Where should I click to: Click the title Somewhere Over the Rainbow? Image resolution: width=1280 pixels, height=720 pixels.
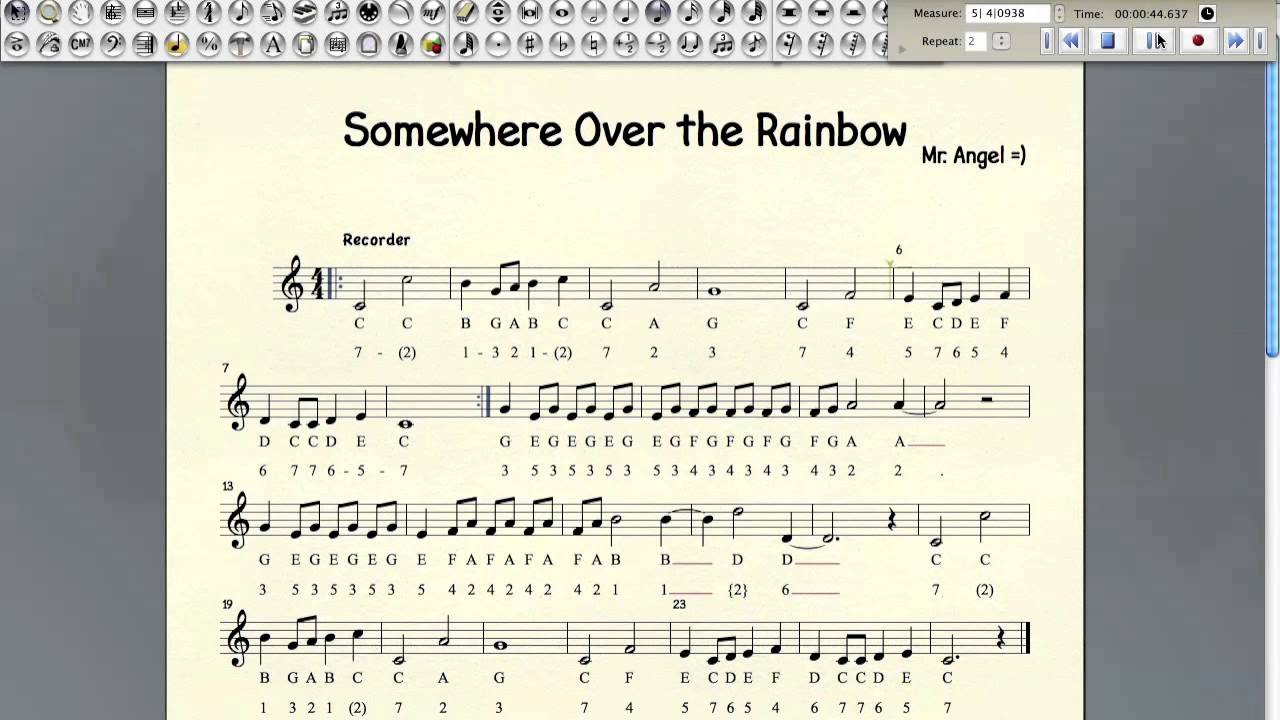pos(625,130)
